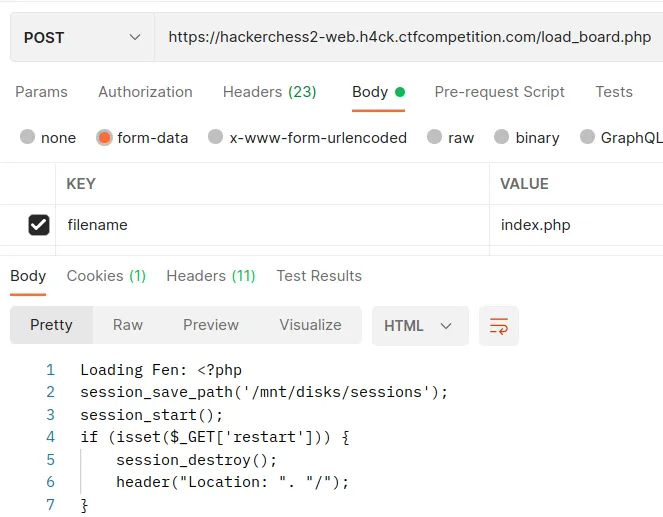
Task: Select the form-data radio button
Action: click(x=104, y=138)
